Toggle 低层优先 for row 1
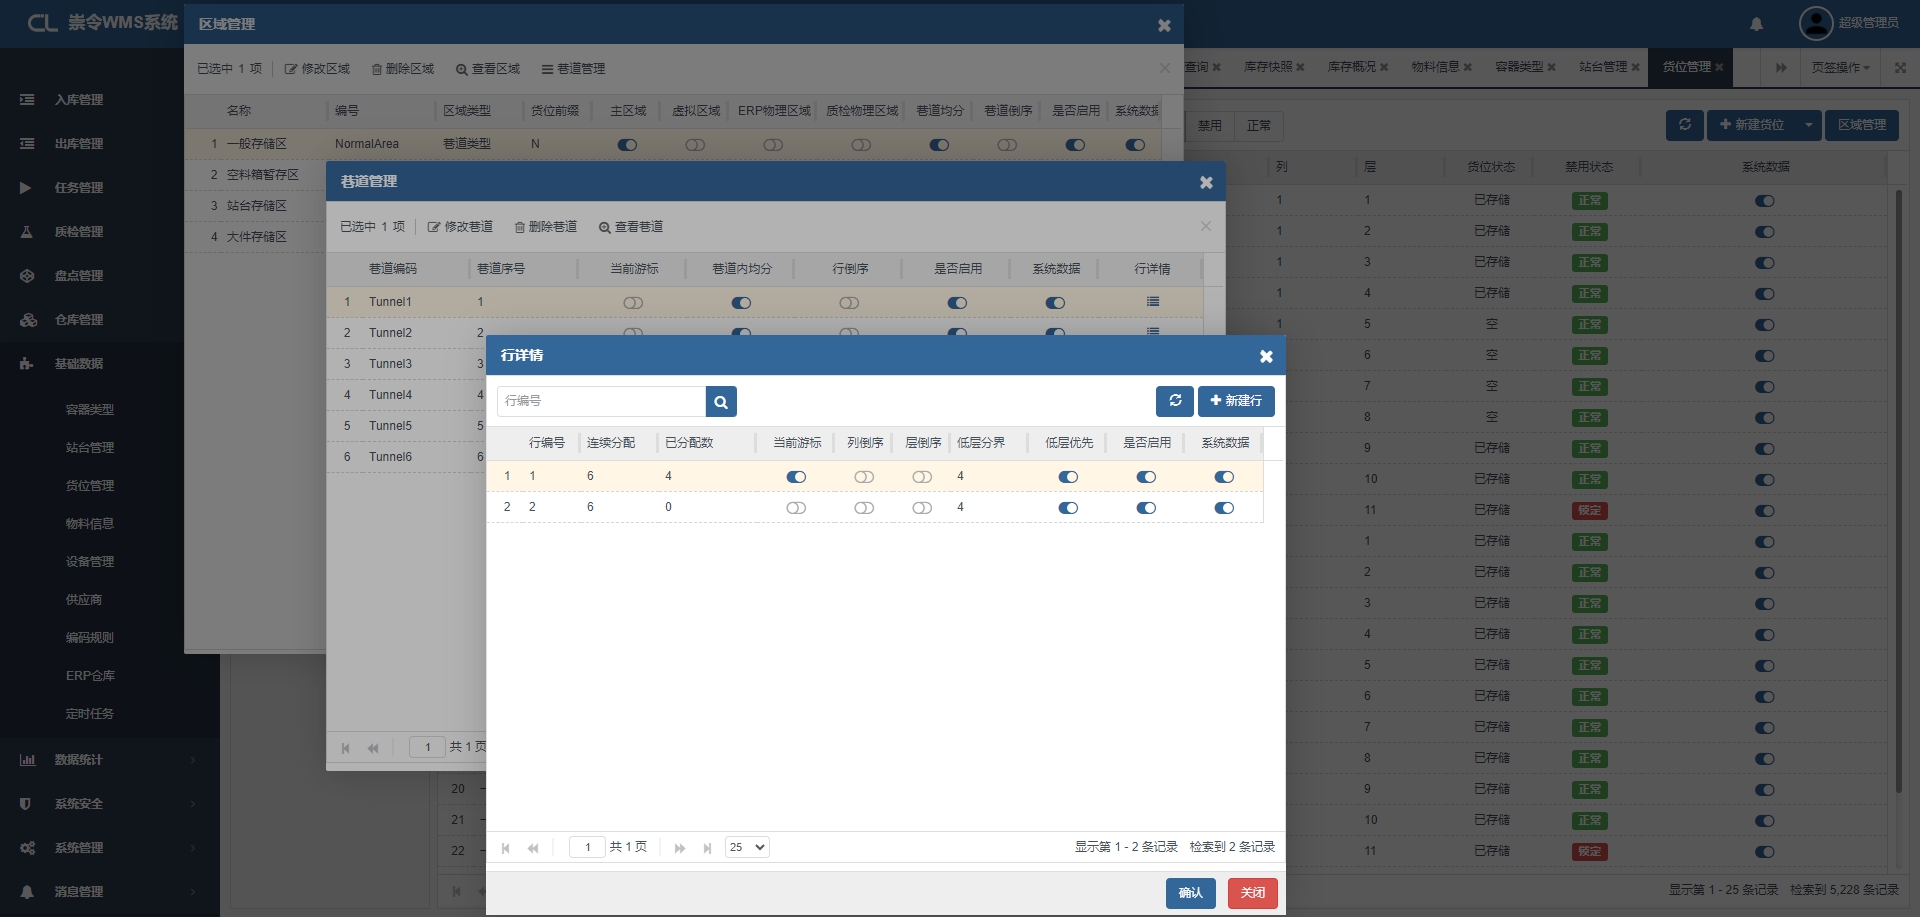Viewport: 1920px width, 917px height. (x=1068, y=477)
